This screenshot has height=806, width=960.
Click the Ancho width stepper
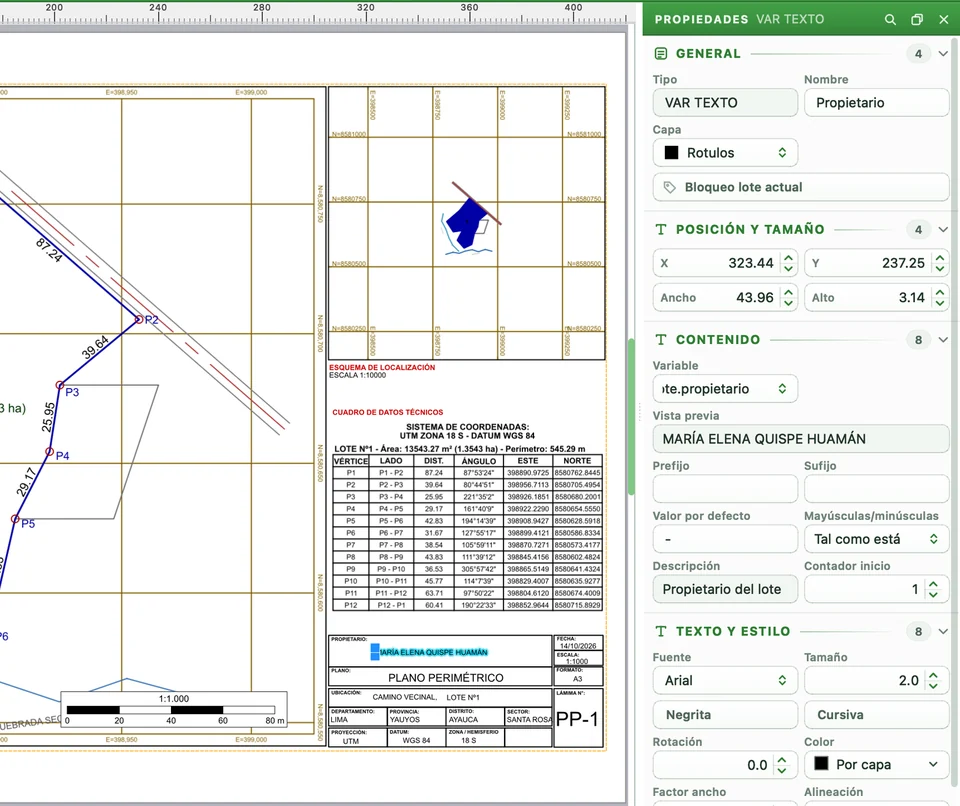pyautogui.click(x=789, y=298)
